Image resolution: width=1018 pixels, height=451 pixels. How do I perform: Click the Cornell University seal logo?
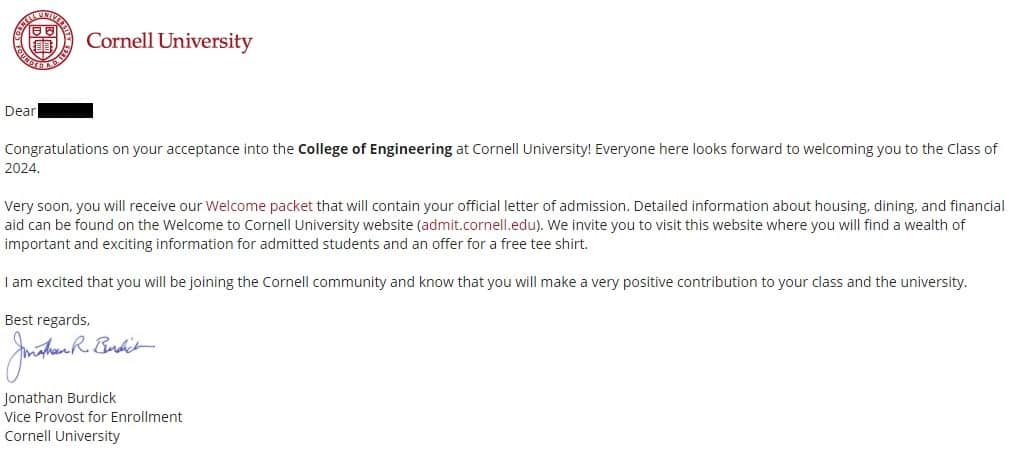coord(43,40)
